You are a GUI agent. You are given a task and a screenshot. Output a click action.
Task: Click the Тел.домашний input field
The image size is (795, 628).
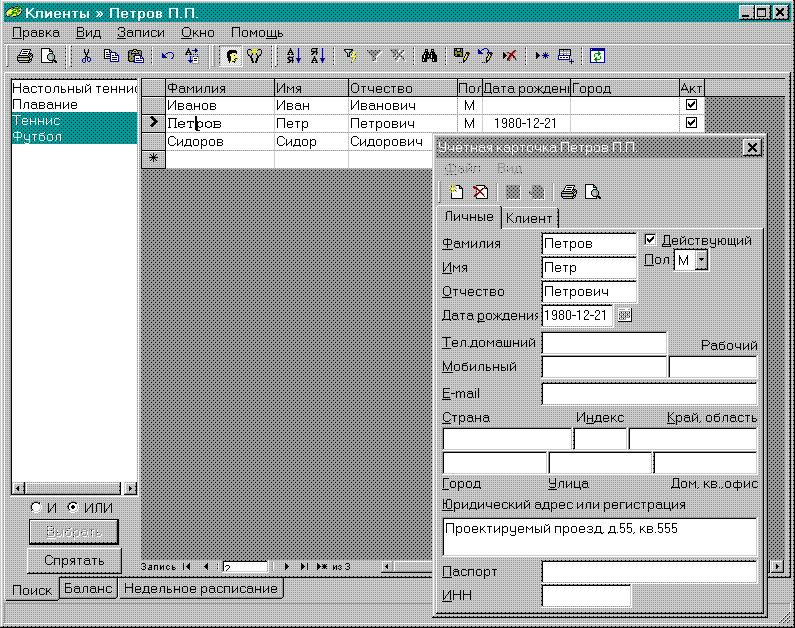point(604,343)
